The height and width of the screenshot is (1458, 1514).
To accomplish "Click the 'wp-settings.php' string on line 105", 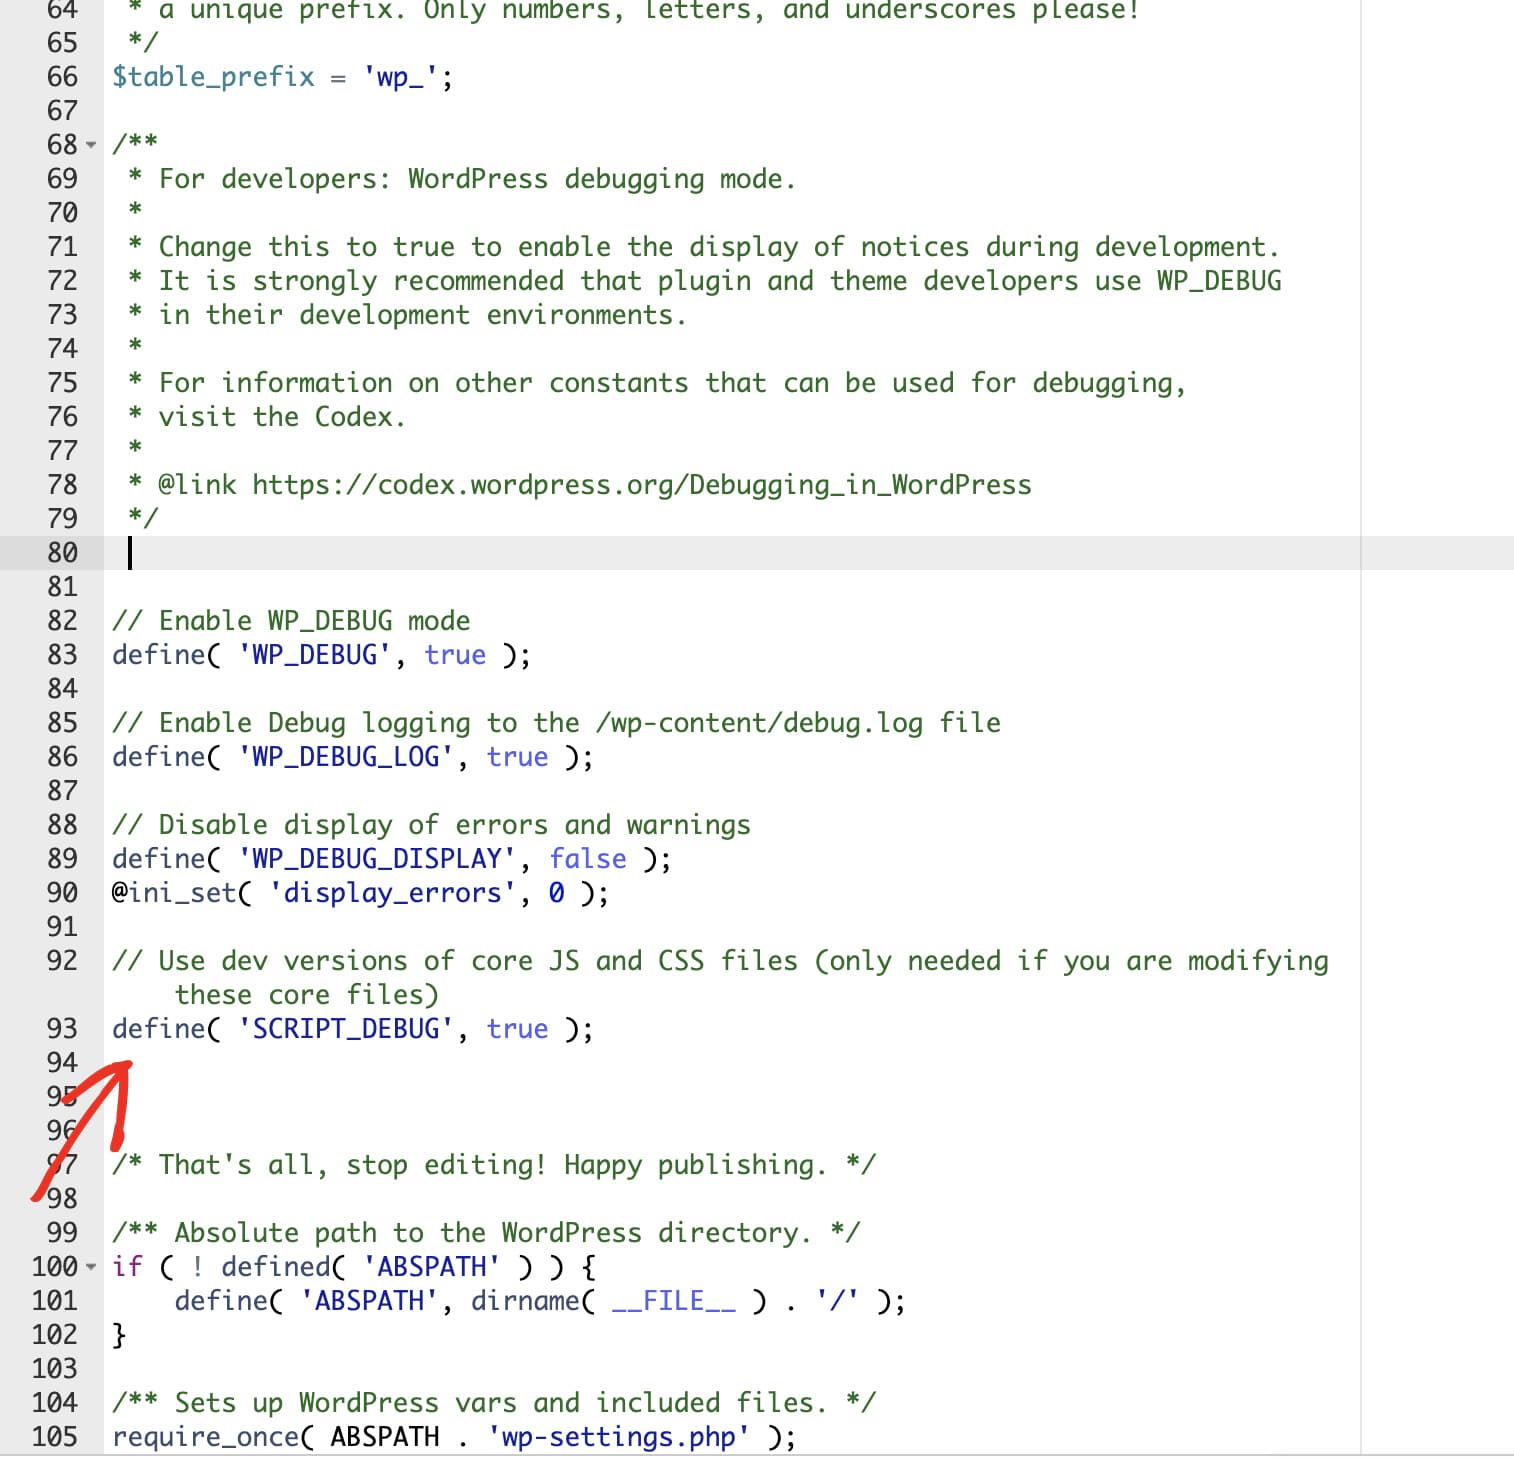I will tap(616, 1435).
